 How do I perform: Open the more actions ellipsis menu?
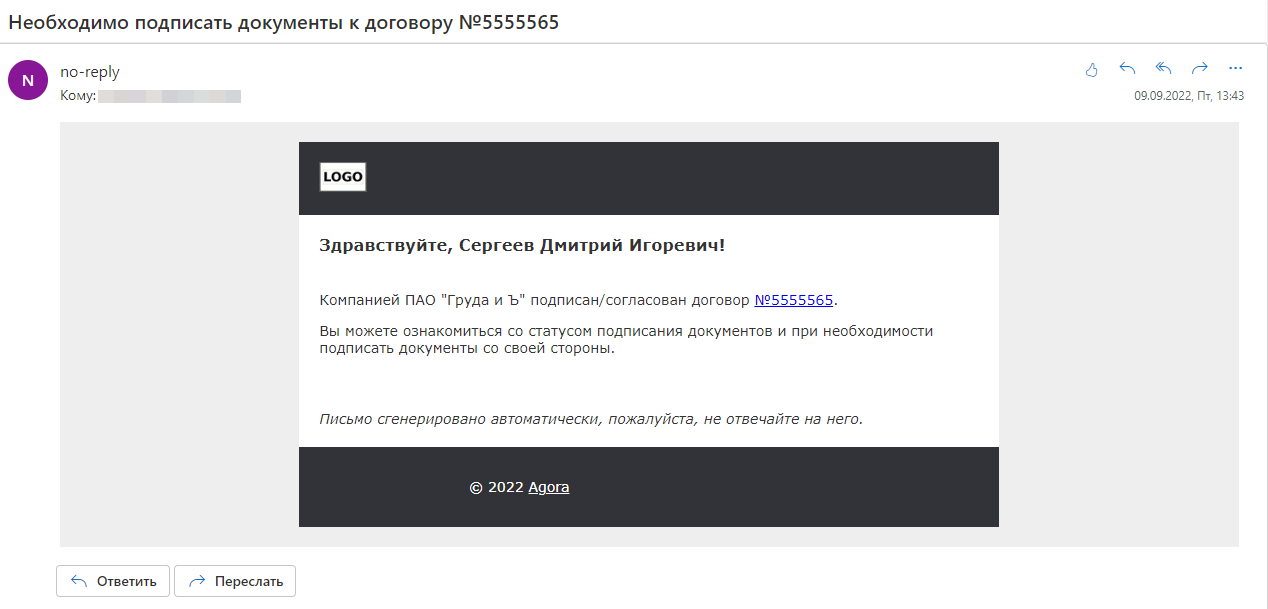pos(1235,69)
